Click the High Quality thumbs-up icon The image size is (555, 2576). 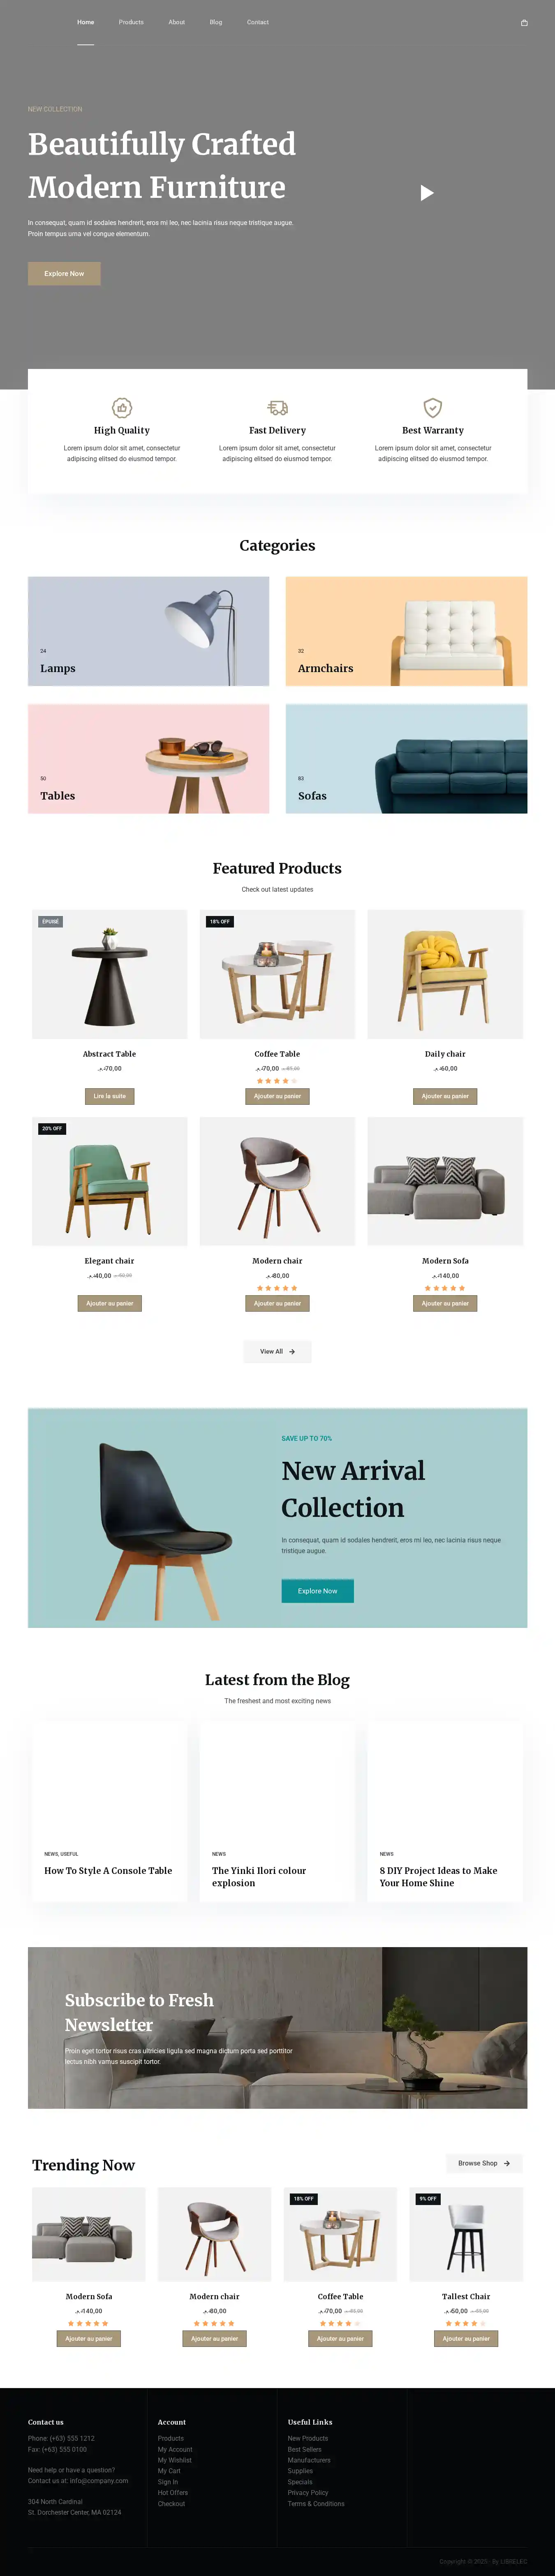coord(122,407)
